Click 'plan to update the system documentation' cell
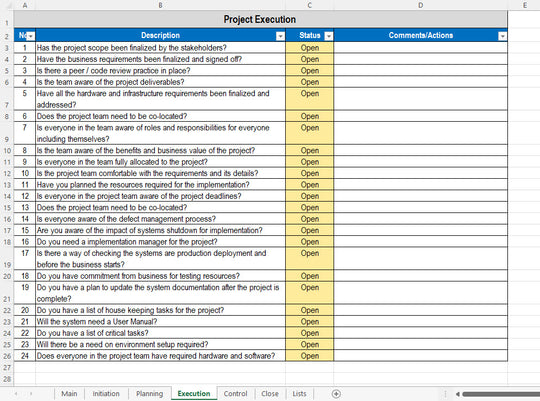 click(160, 293)
